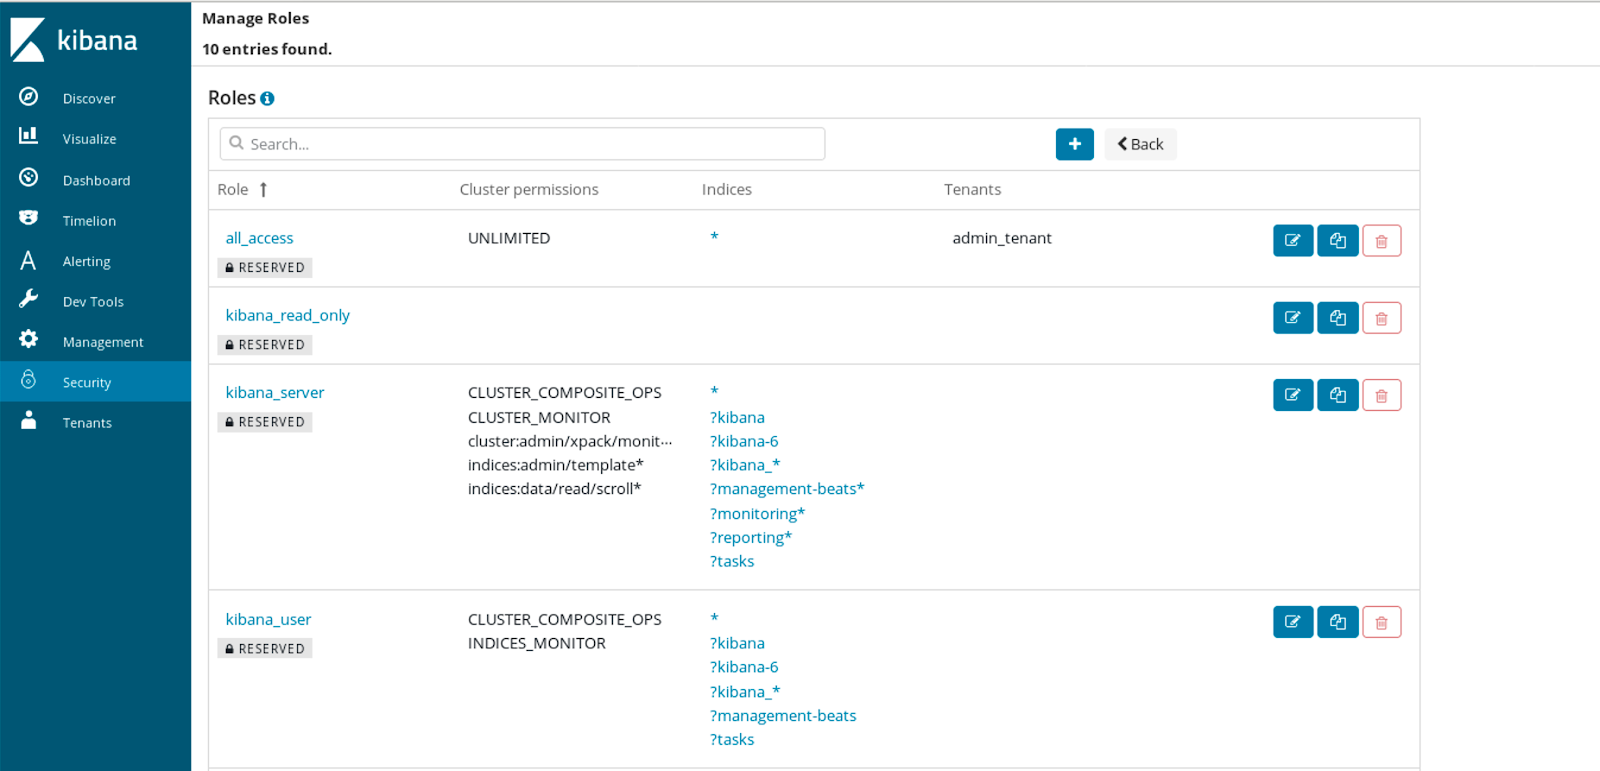Delete the kibana_read_only role
This screenshot has height=771, width=1600.
[x=1382, y=318]
